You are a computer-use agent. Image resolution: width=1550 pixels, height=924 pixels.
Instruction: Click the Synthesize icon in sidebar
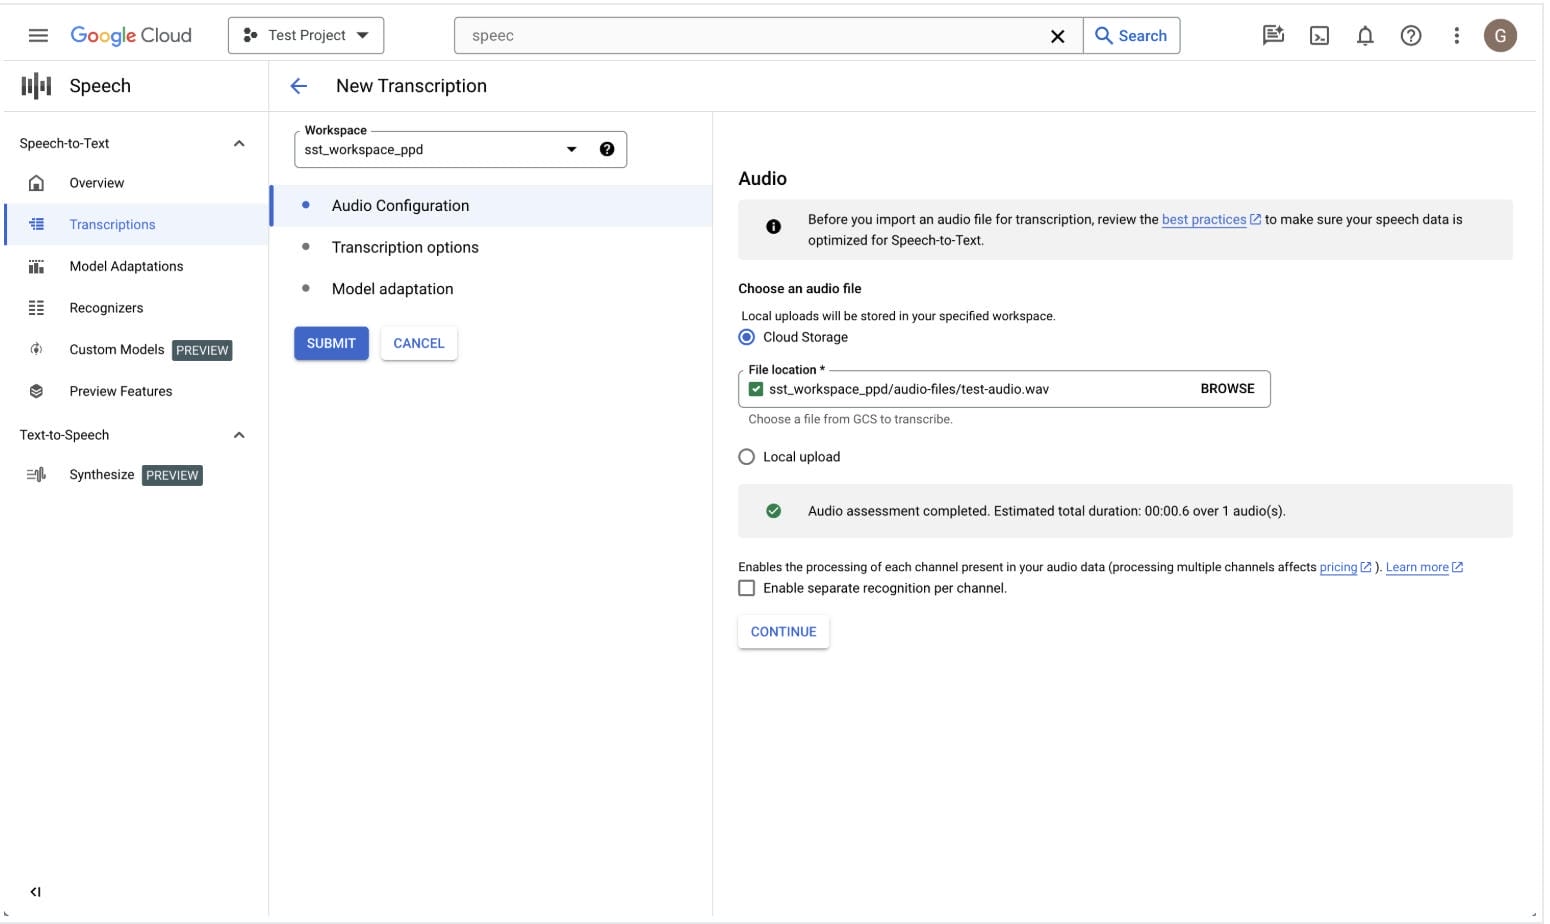click(x=36, y=475)
